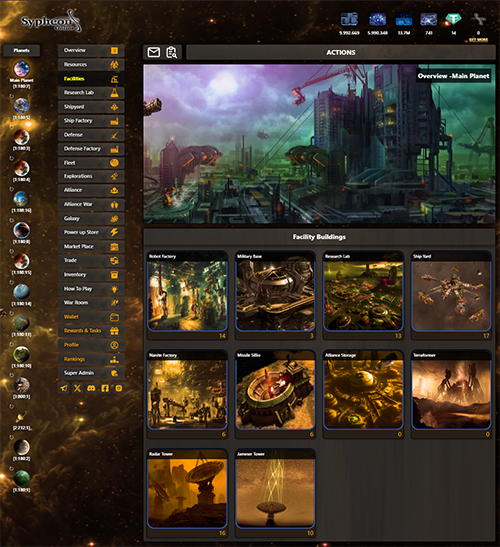Viewport: 500px width, 547px height.
Task: Select the Main Planet icon
Action: (x=21, y=69)
